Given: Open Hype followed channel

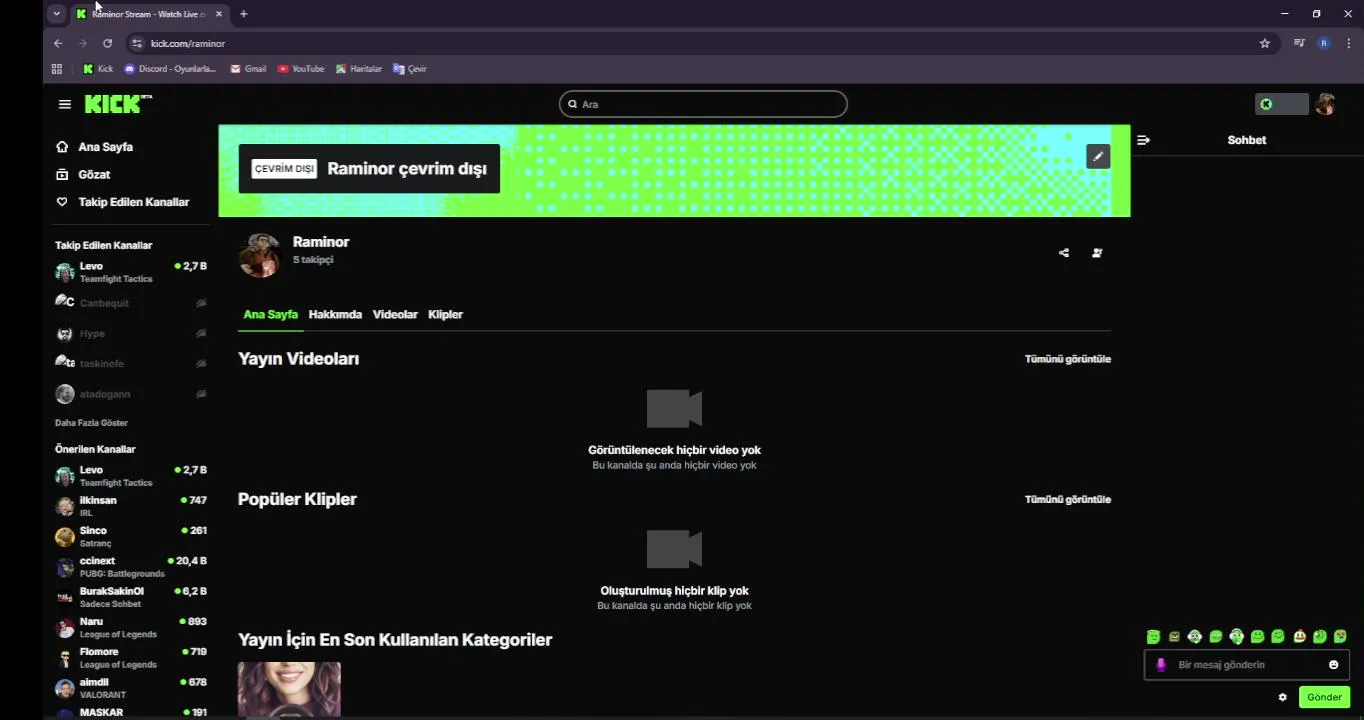Looking at the screenshot, I should [x=131, y=333].
